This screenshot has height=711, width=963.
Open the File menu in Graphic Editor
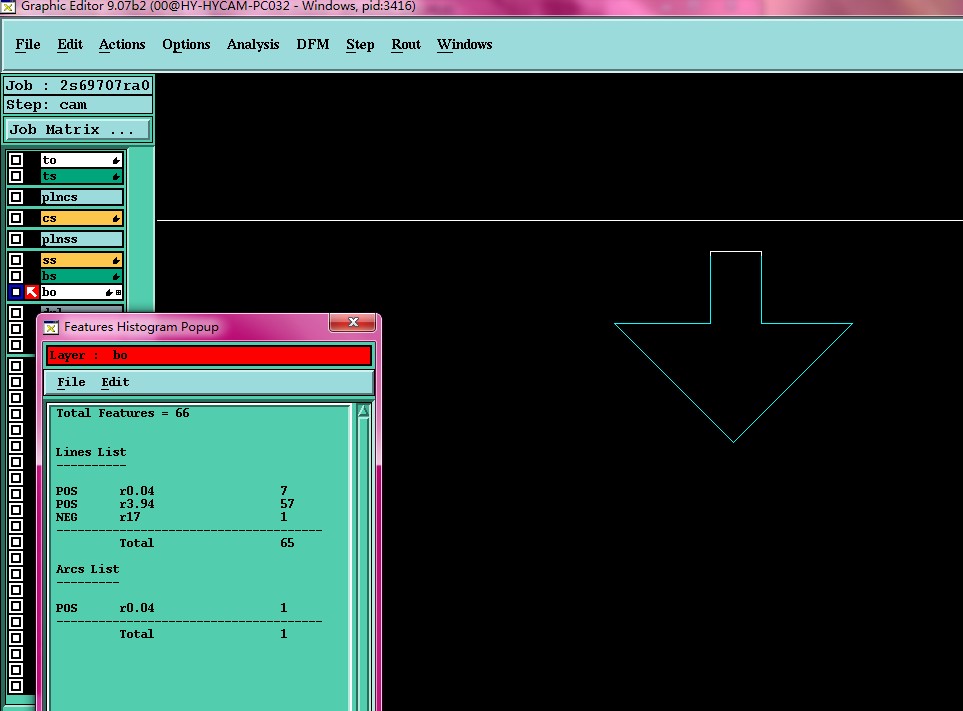pos(28,45)
